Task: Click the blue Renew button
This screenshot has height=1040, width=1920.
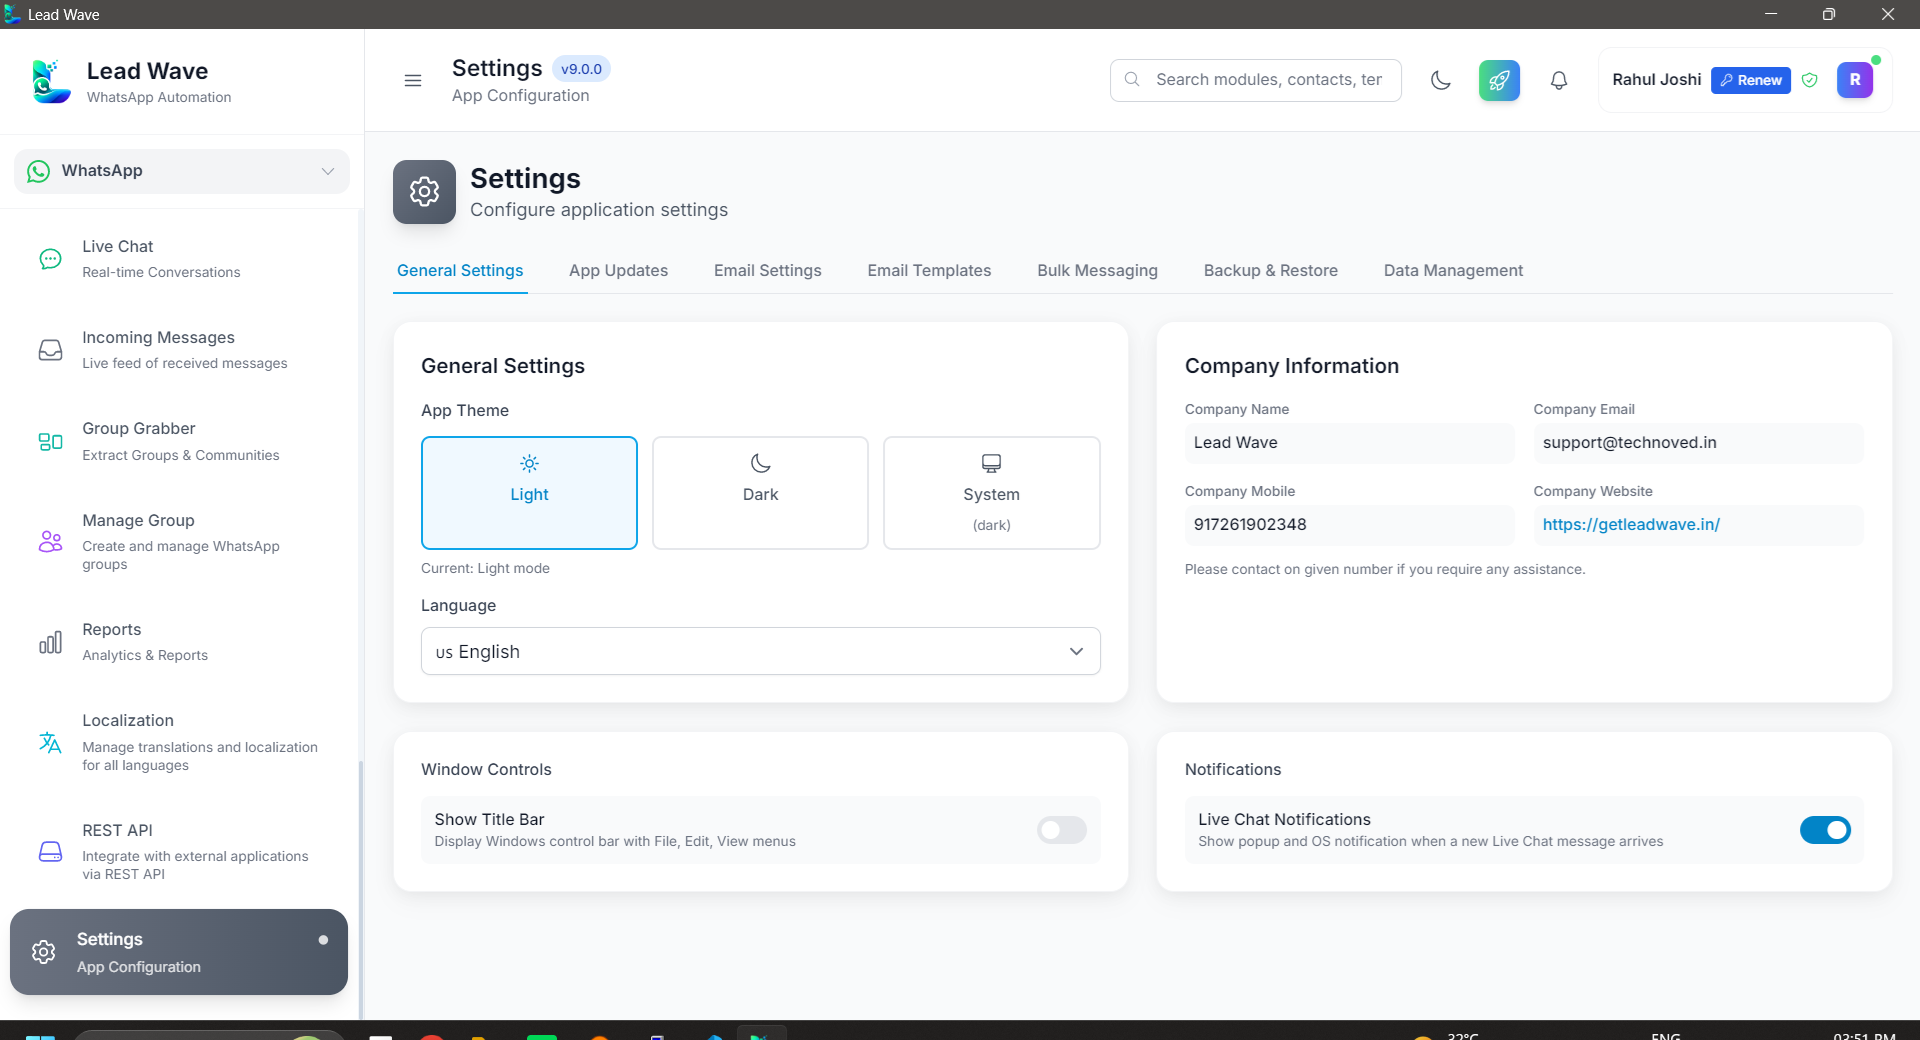Action: [x=1750, y=80]
